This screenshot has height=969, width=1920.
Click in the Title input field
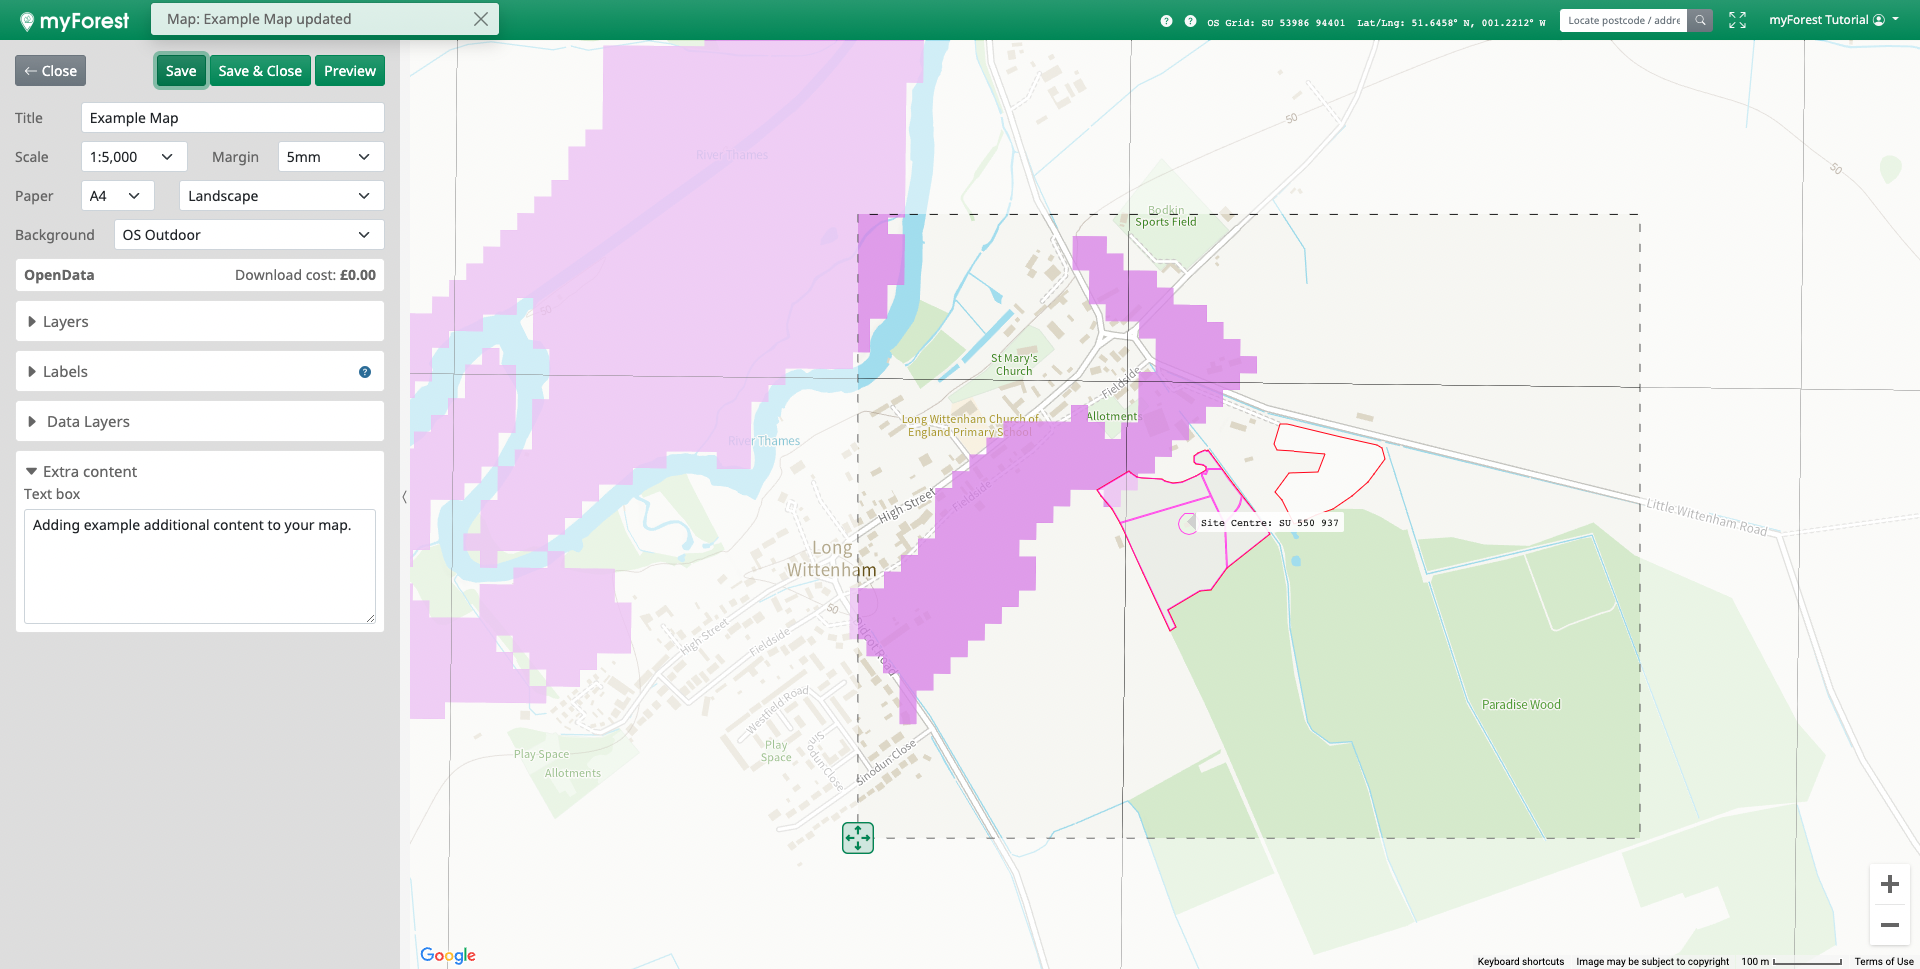[x=232, y=118]
